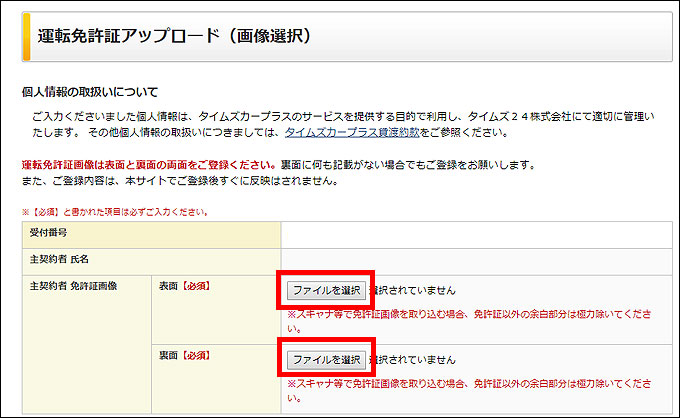The height and width of the screenshot is (418, 680).
Task: Click file select button for 裏面 license image
Action: click(326, 359)
